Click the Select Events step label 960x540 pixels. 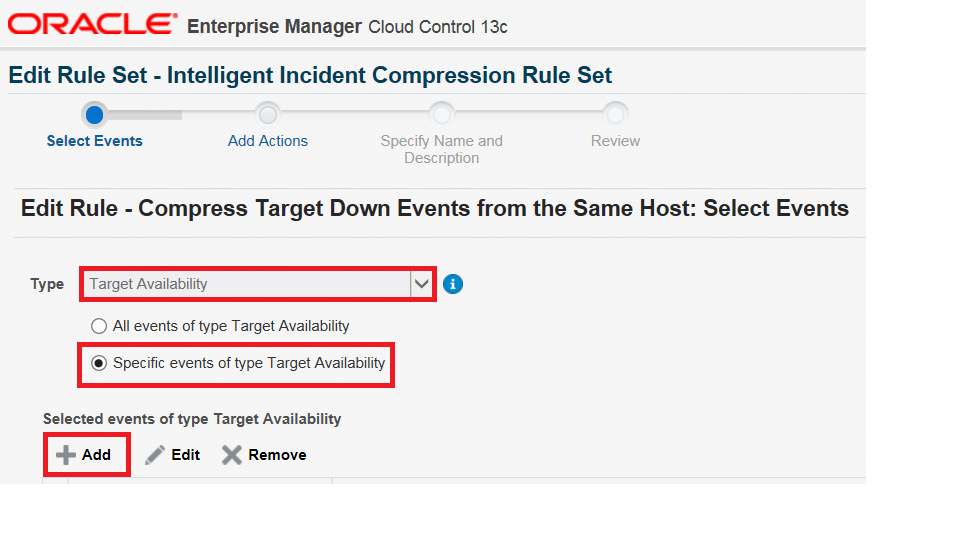tap(94, 141)
